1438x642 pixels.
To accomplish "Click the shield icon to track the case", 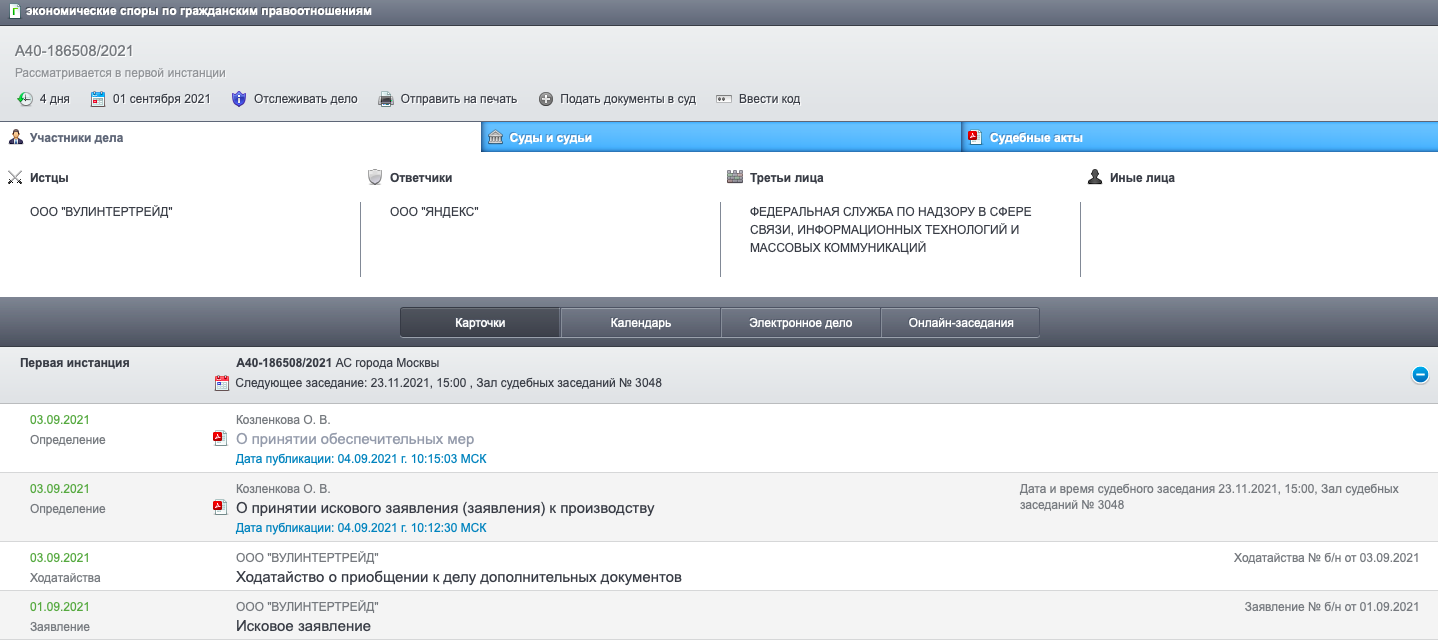I will point(238,99).
